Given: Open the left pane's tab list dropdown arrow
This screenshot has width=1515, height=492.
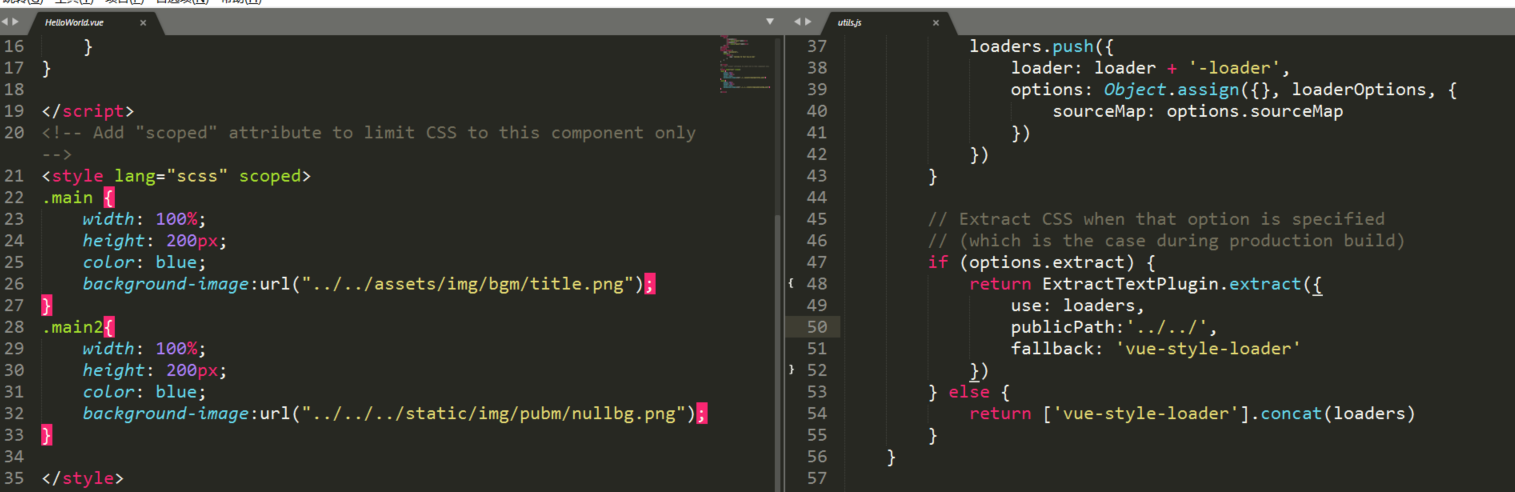Looking at the screenshot, I should pos(770,21).
